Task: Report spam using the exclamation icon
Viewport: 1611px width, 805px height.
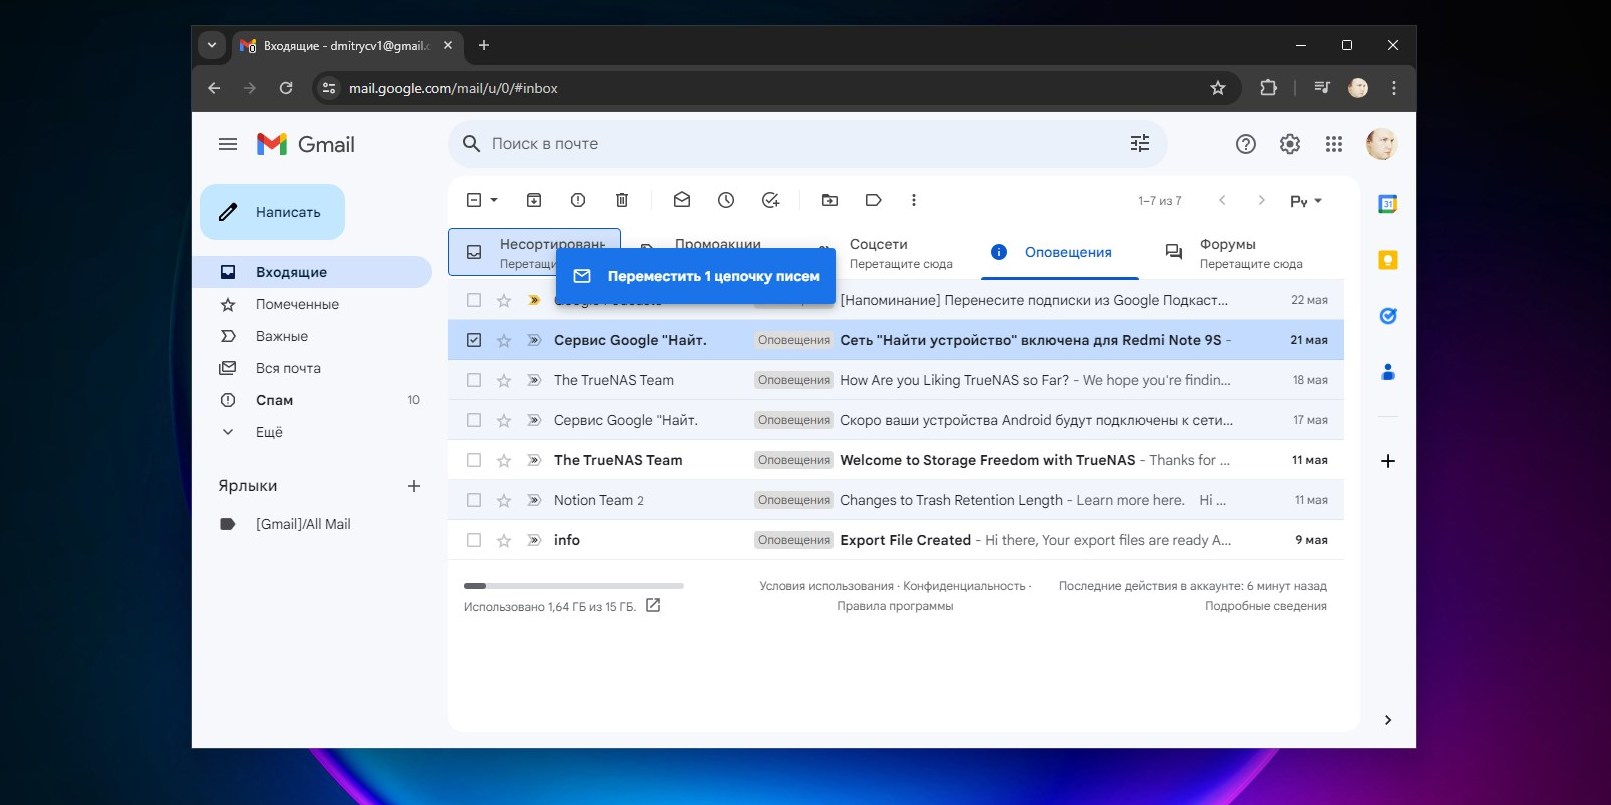Action: [578, 200]
